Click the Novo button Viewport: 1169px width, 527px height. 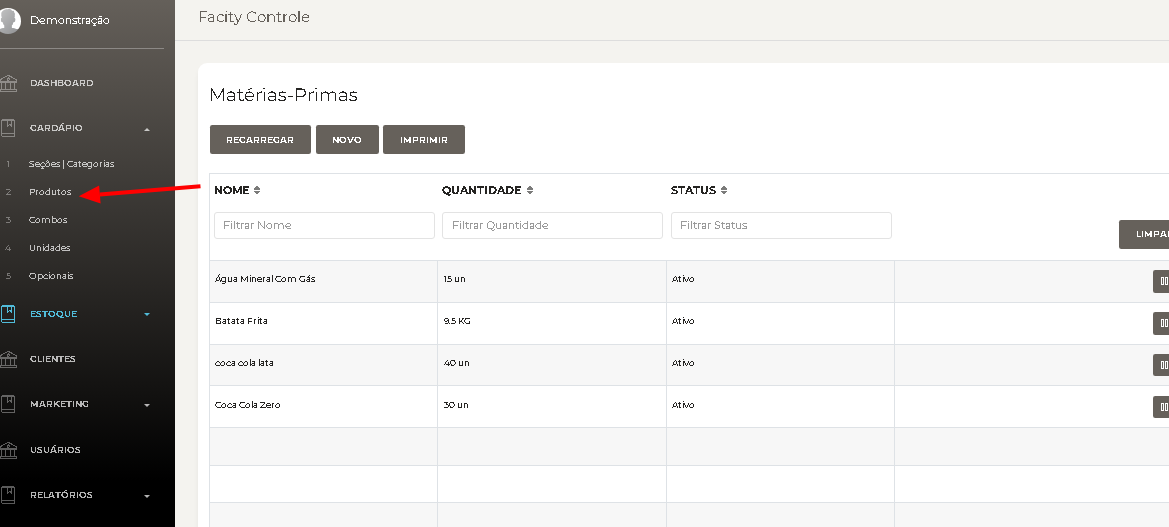click(347, 139)
